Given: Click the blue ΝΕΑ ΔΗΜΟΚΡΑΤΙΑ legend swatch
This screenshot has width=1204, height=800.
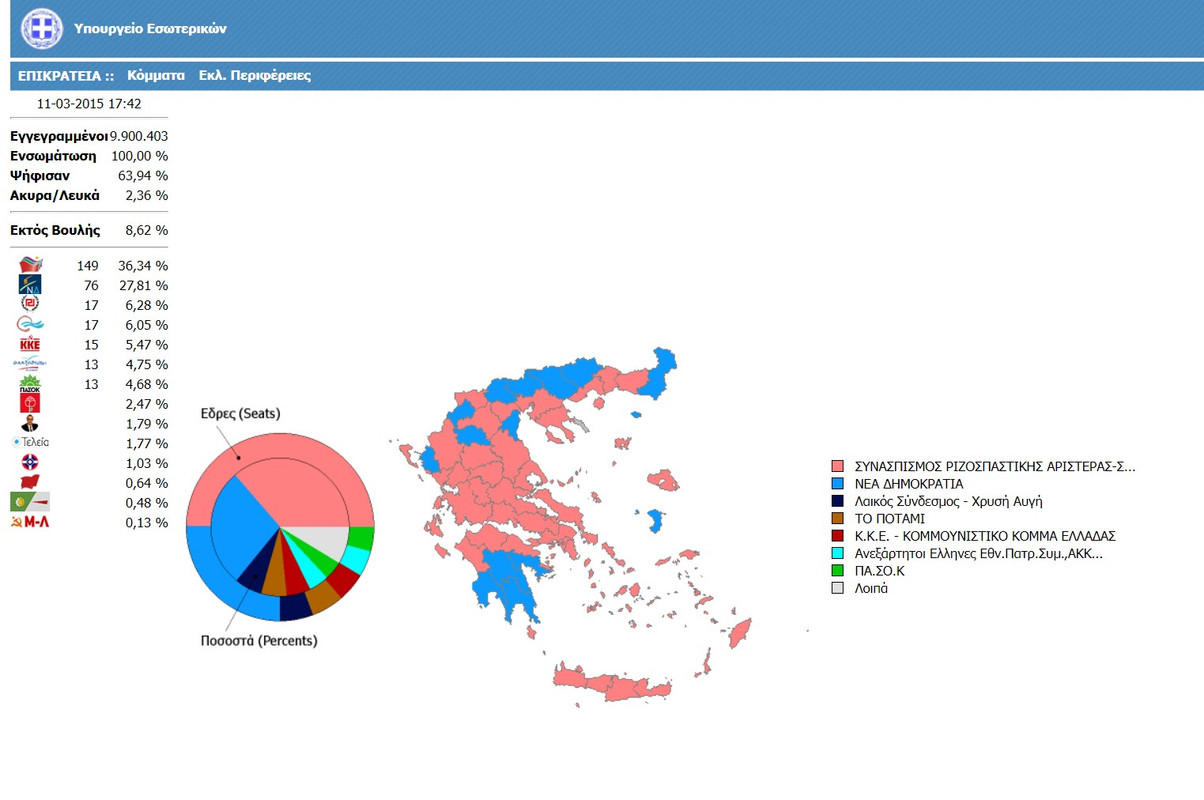Looking at the screenshot, I should tap(838, 484).
